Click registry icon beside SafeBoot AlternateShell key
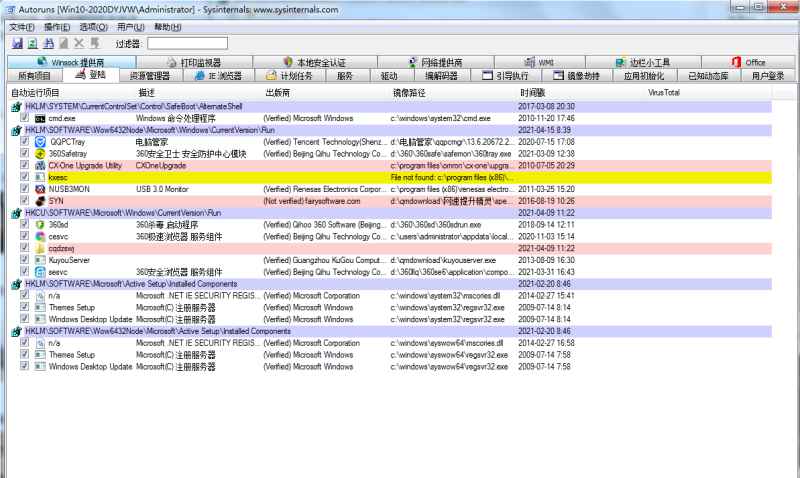 (x=16, y=107)
